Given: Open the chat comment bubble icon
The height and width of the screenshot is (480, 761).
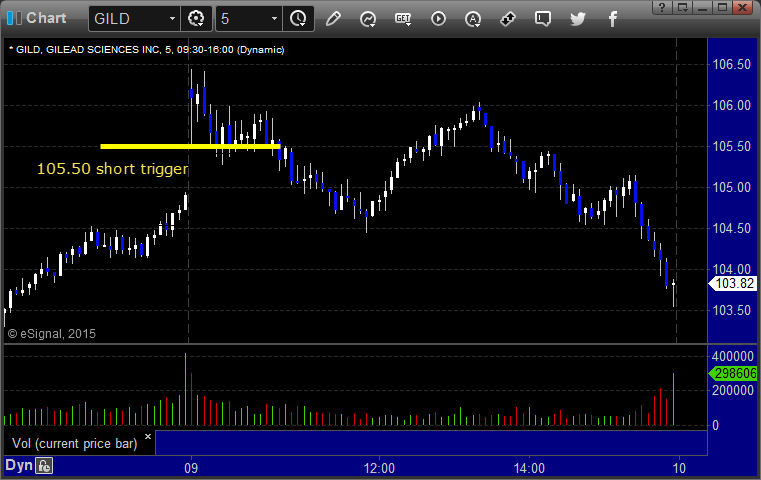Looking at the screenshot, I should (x=543, y=19).
